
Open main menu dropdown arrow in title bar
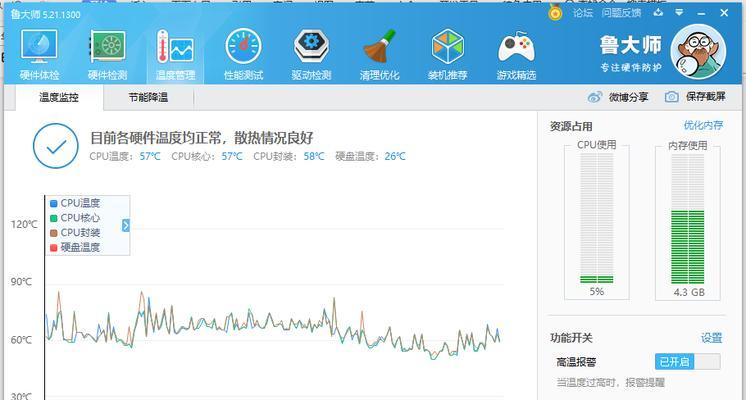pos(679,13)
